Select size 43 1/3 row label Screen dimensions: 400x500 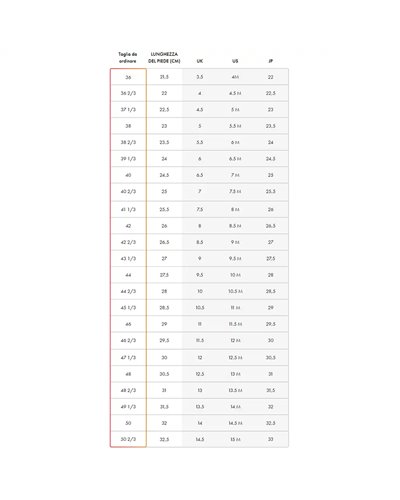[128, 259]
